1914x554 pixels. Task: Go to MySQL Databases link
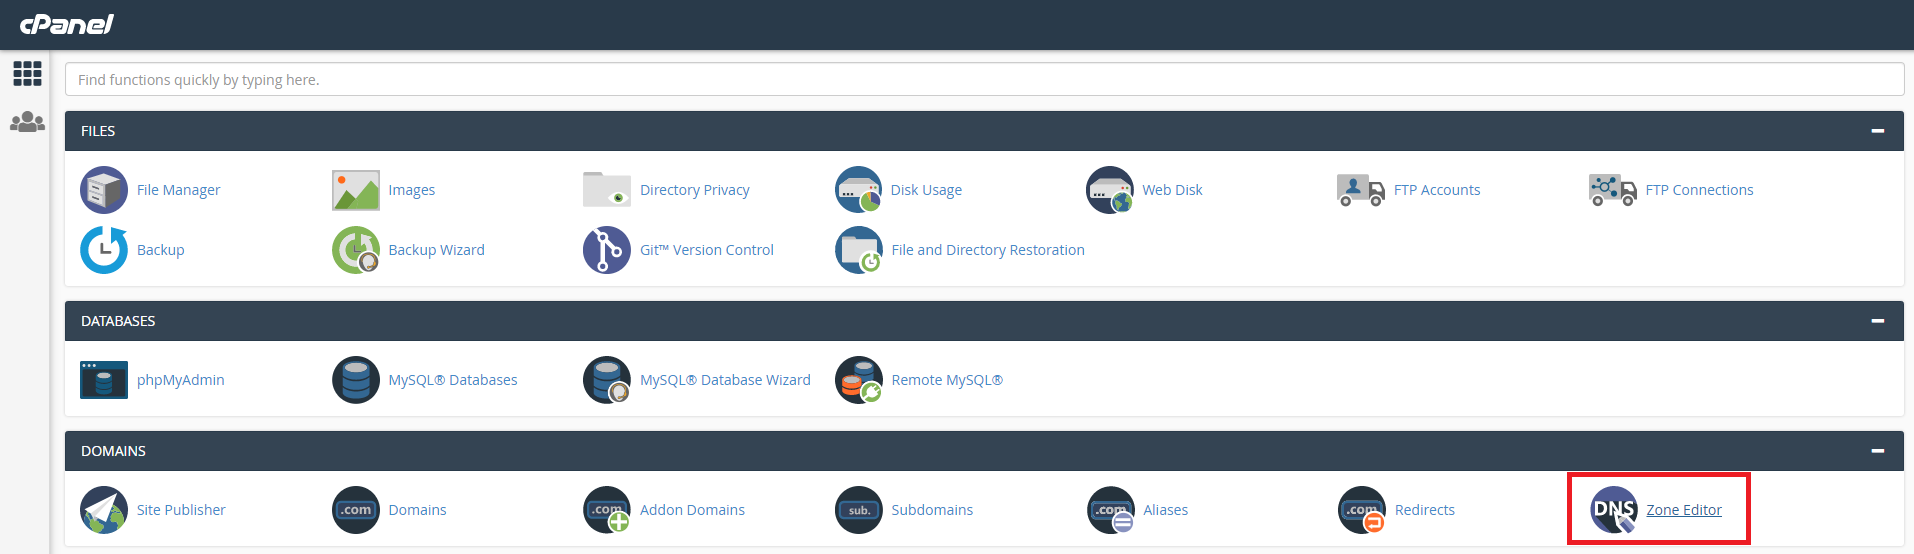pos(453,380)
